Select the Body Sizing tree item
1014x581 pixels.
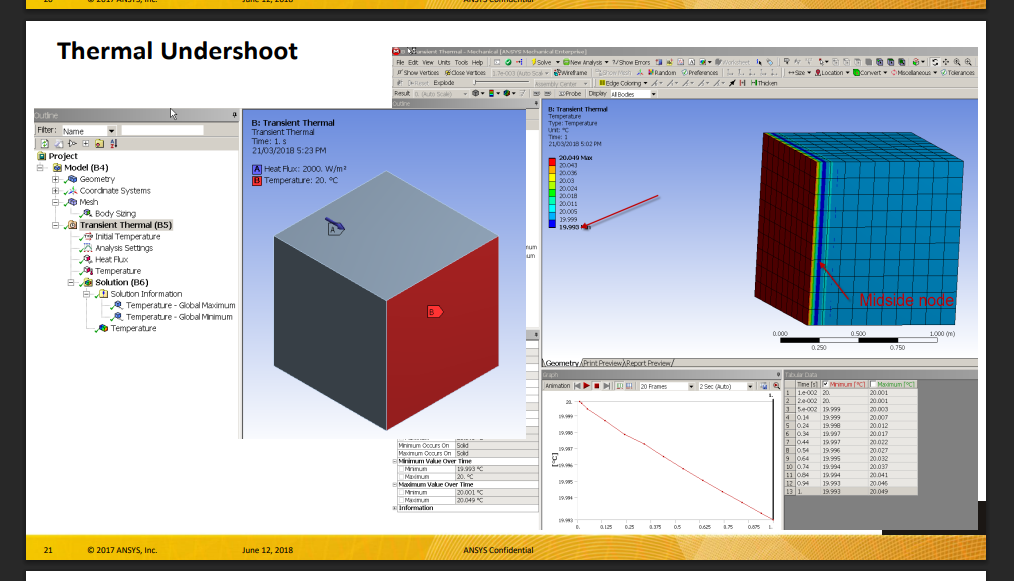click(115, 214)
